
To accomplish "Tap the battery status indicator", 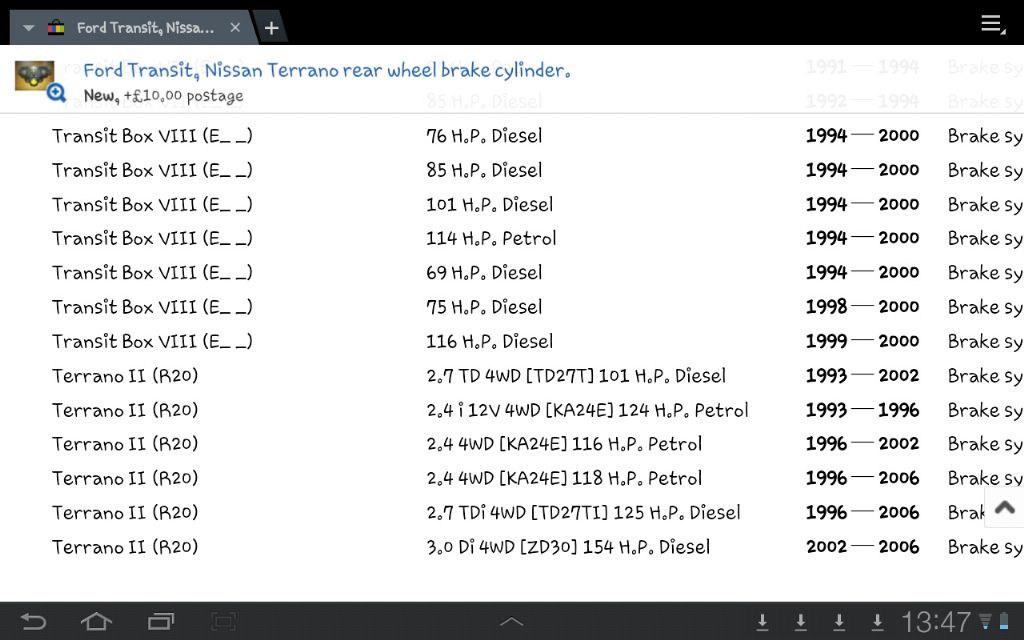I will 1008,622.
